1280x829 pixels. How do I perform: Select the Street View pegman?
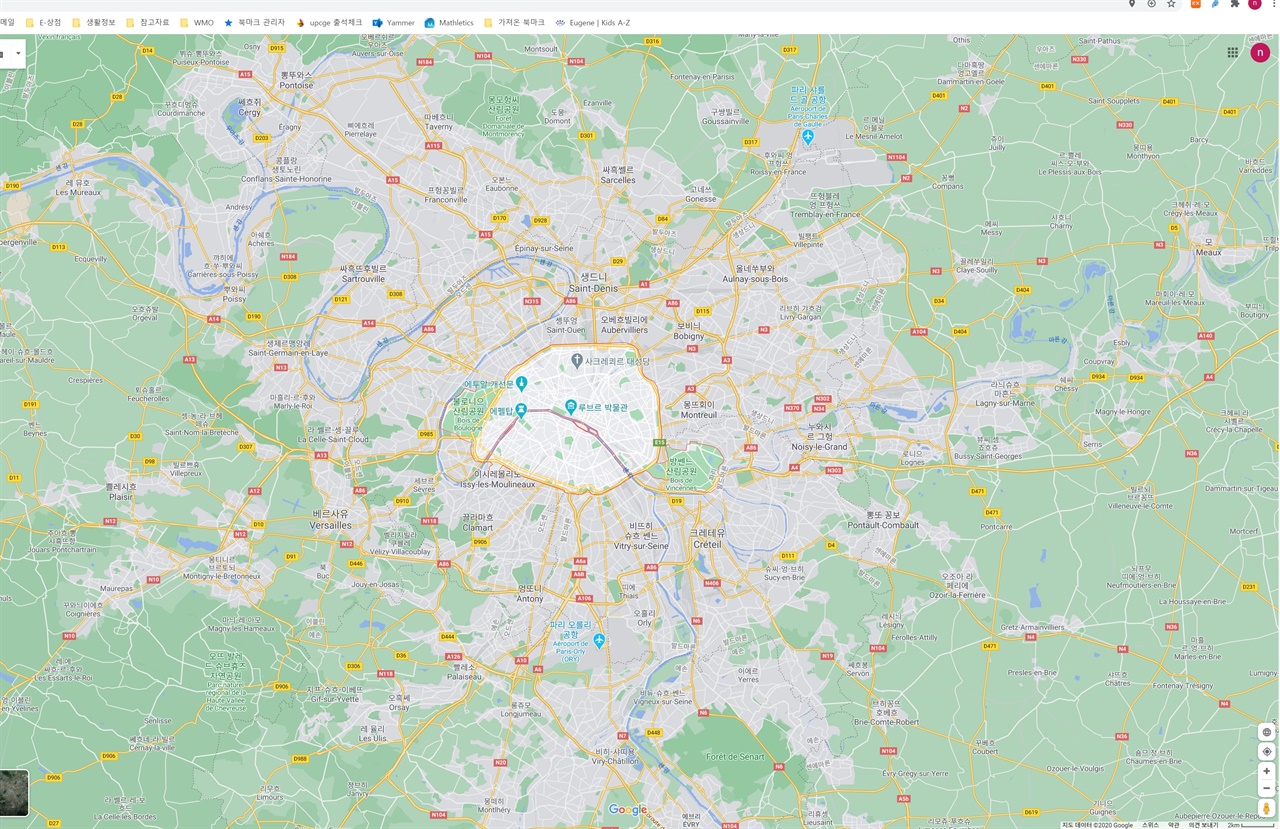[x=1266, y=808]
